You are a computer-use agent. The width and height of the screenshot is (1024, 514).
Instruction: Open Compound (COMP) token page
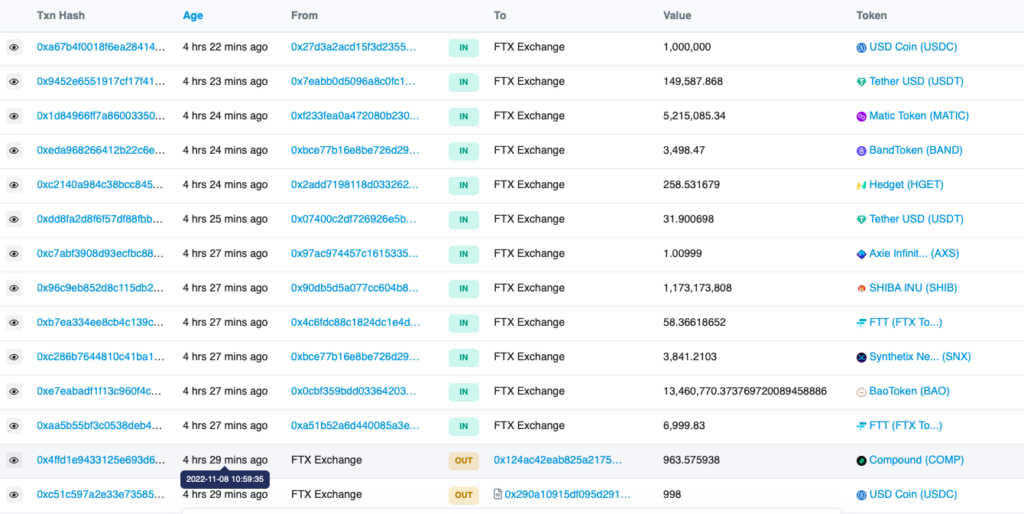click(x=916, y=460)
